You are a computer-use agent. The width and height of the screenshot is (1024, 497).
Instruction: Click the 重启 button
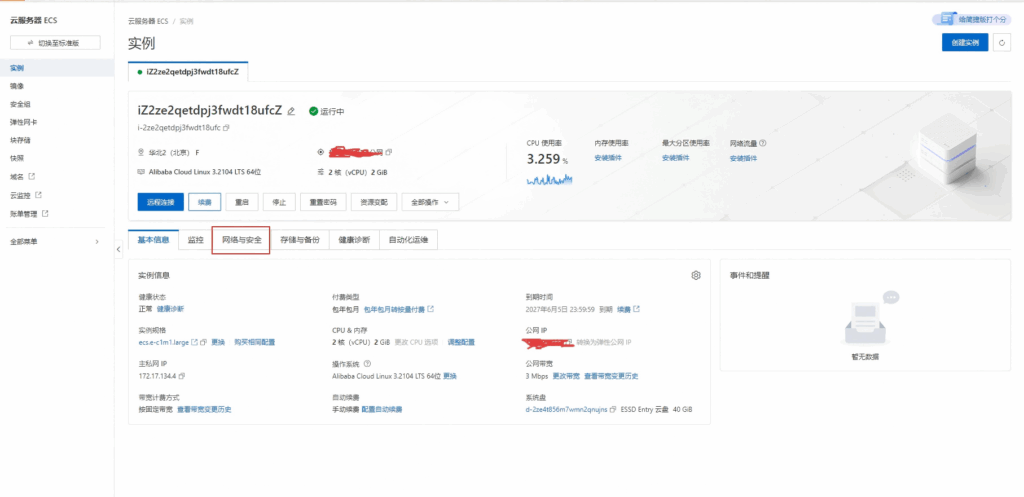click(x=242, y=202)
